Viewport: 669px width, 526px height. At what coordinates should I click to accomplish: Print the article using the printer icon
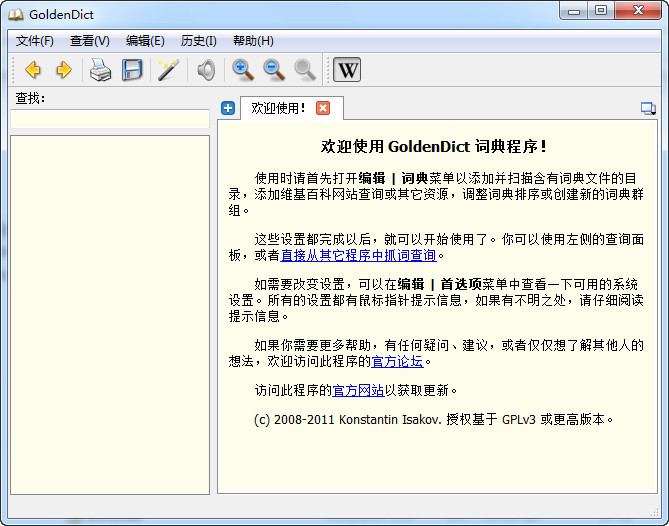pyautogui.click(x=101, y=70)
